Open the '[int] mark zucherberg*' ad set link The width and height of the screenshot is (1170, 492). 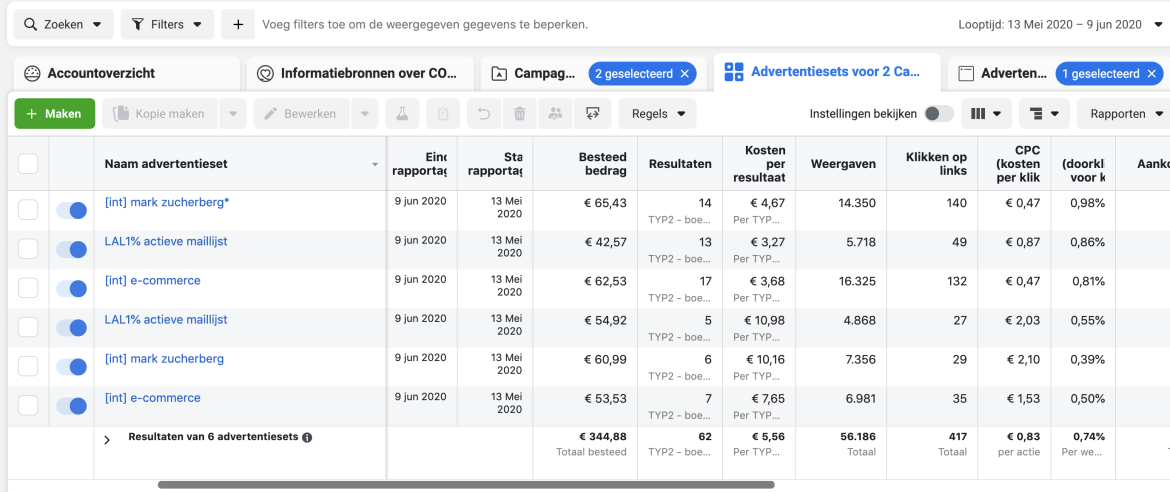(167, 202)
